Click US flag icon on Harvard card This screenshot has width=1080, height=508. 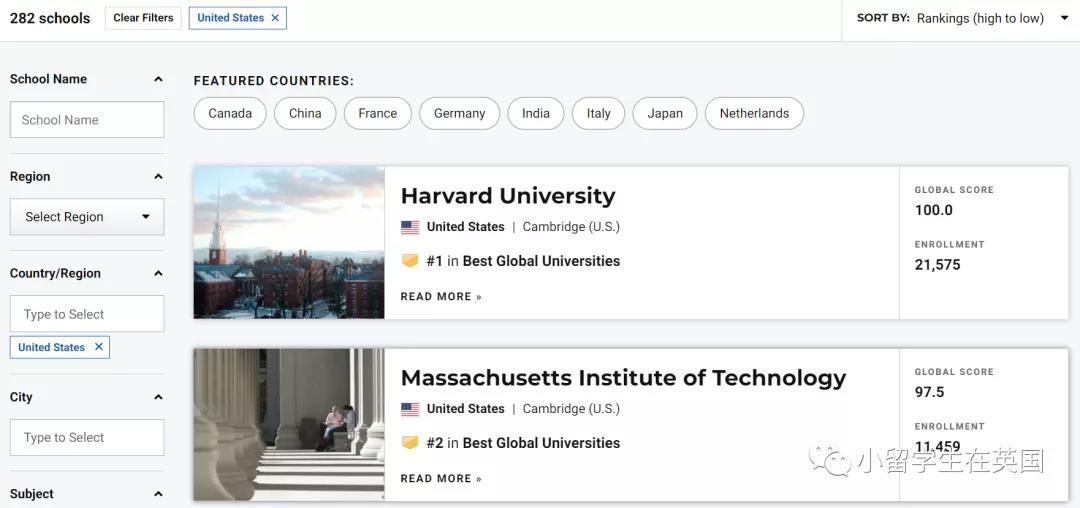pyautogui.click(x=410, y=227)
